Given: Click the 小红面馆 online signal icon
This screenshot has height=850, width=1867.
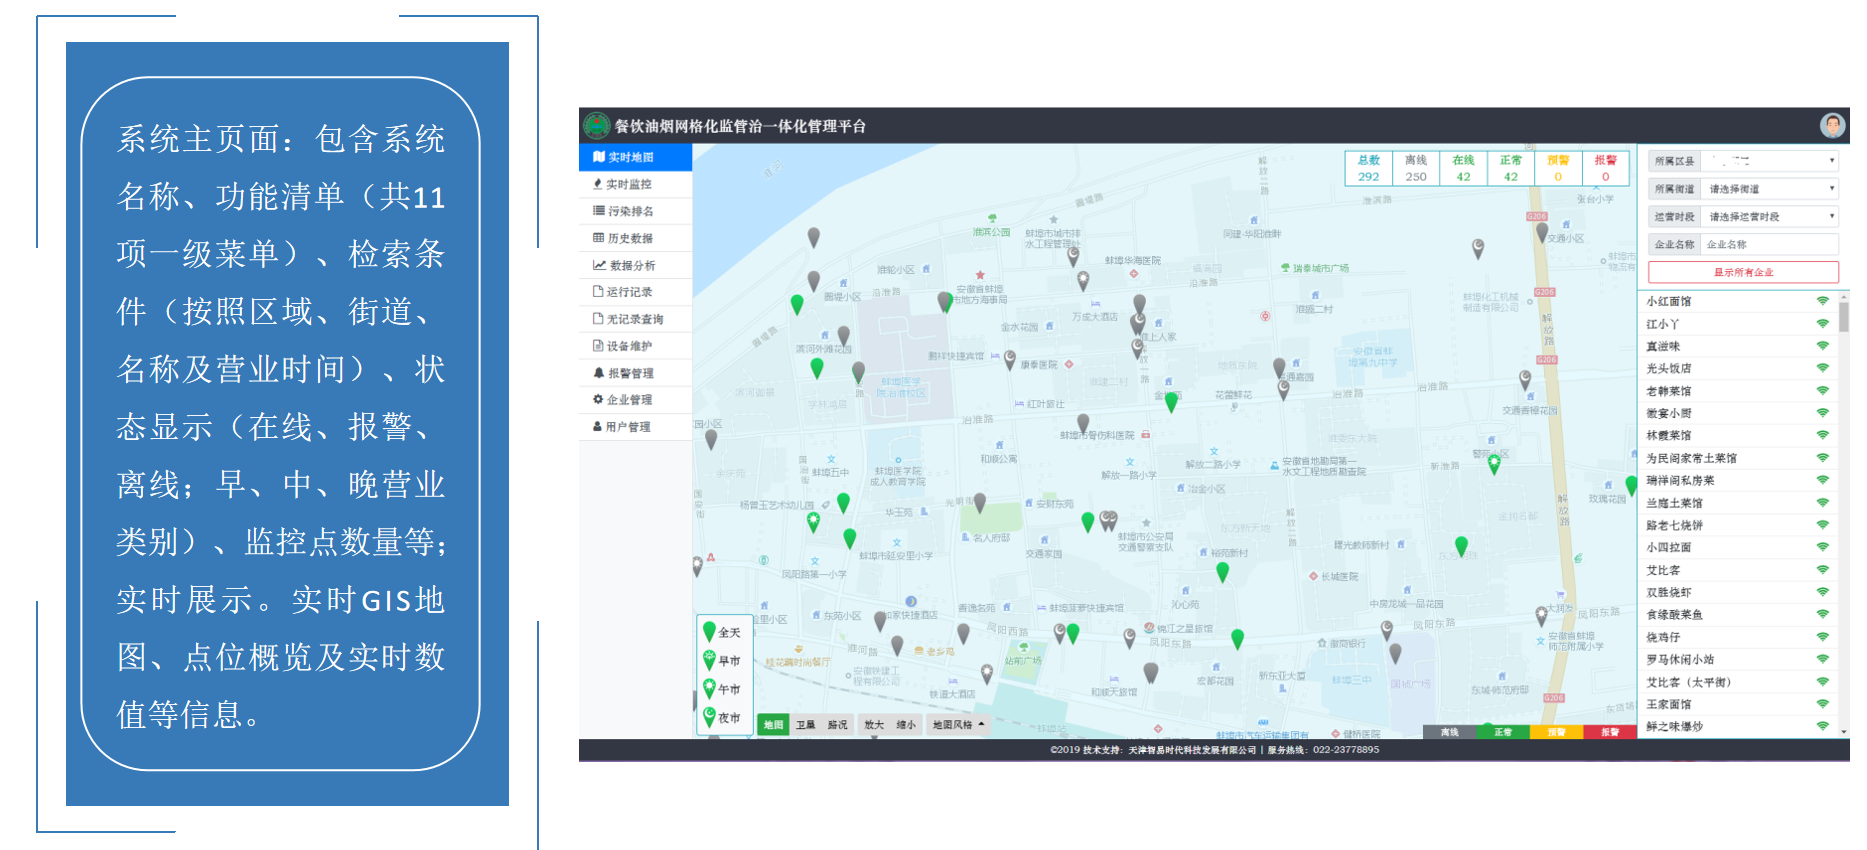Looking at the screenshot, I should [1822, 301].
